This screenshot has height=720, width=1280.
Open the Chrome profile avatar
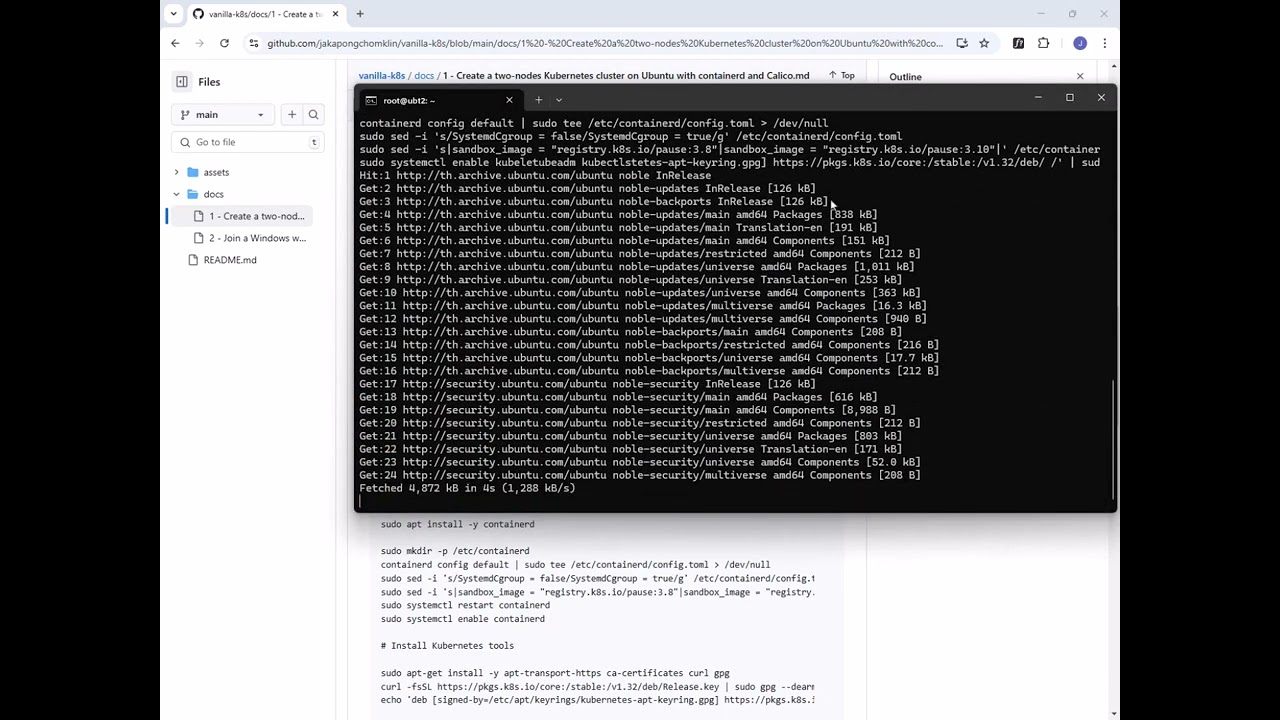click(x=1080, y=43)
